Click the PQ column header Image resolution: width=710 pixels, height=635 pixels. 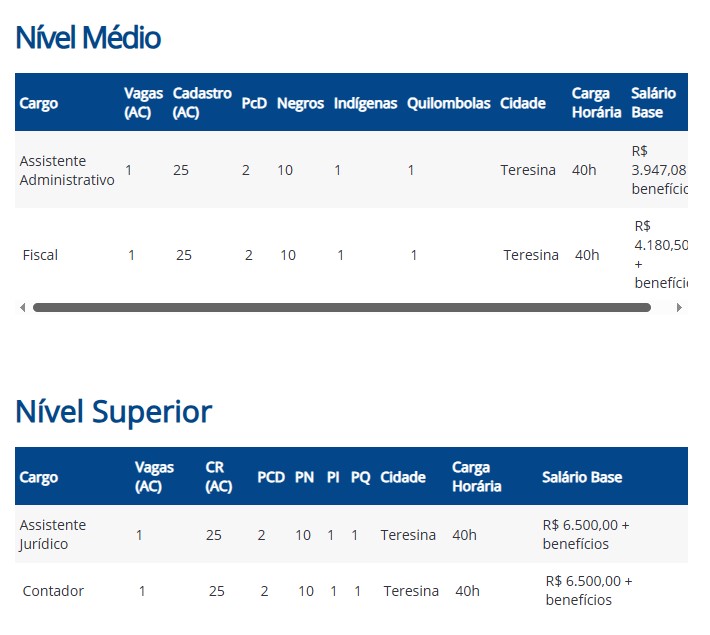pyautogui.click(x=360, y=477)
